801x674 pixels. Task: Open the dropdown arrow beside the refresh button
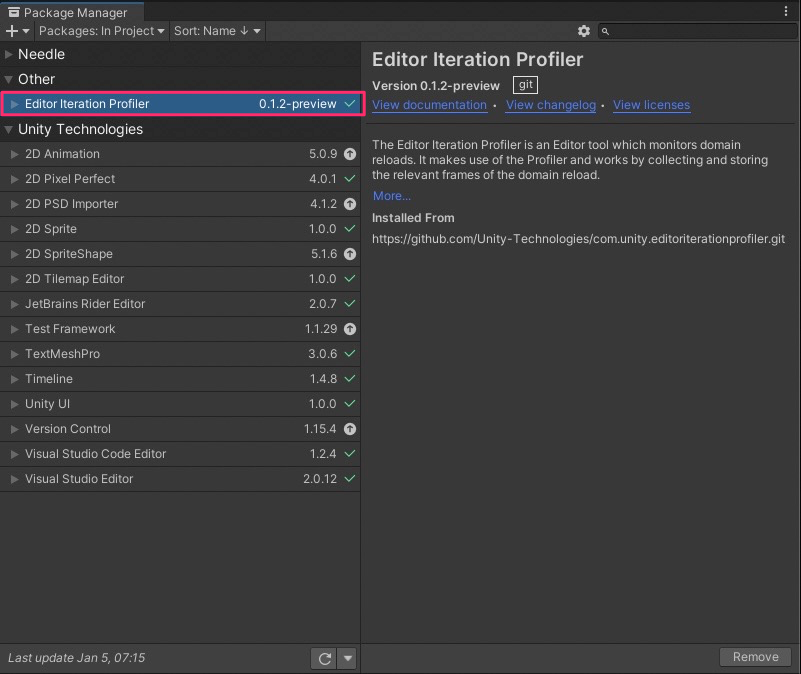pyautogui.click(x=347, y=658)
